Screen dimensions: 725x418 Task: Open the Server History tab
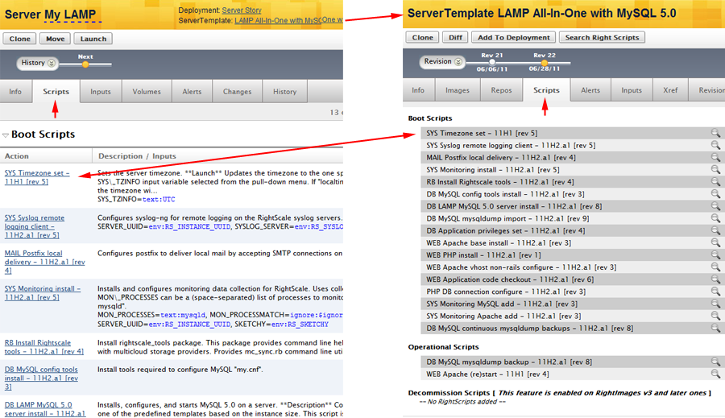[285, 92]
